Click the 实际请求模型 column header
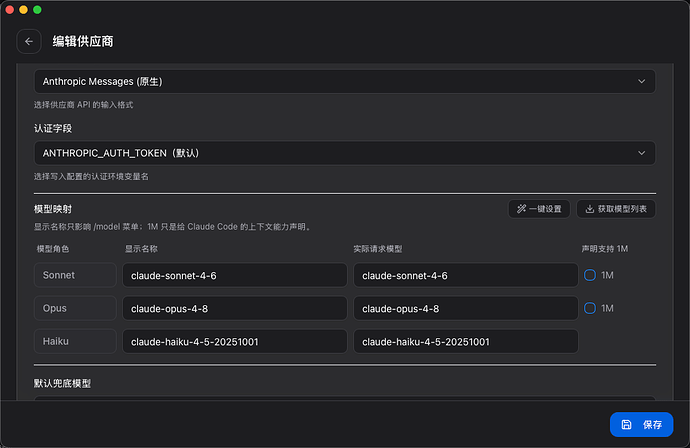Image resolution: width=690 pixels, height=448 pixels. (378, 249)
